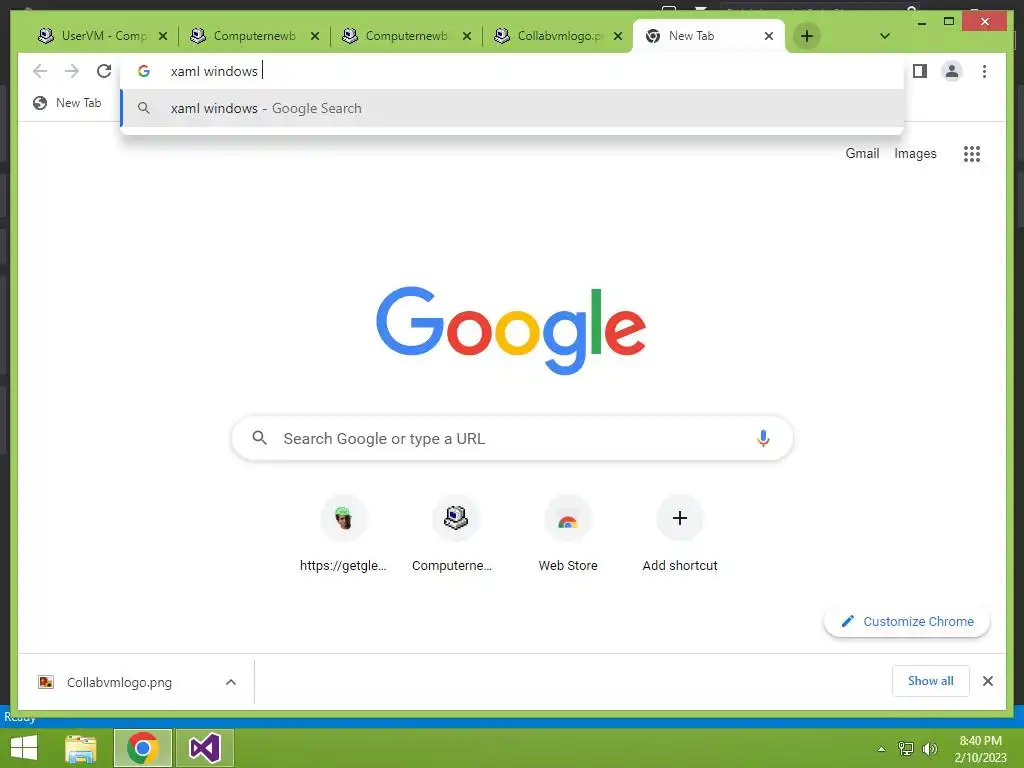Screen dimensions: 1024x768
Task: Open the https://getgle... shortcut
Action: [x=344, y=534]
